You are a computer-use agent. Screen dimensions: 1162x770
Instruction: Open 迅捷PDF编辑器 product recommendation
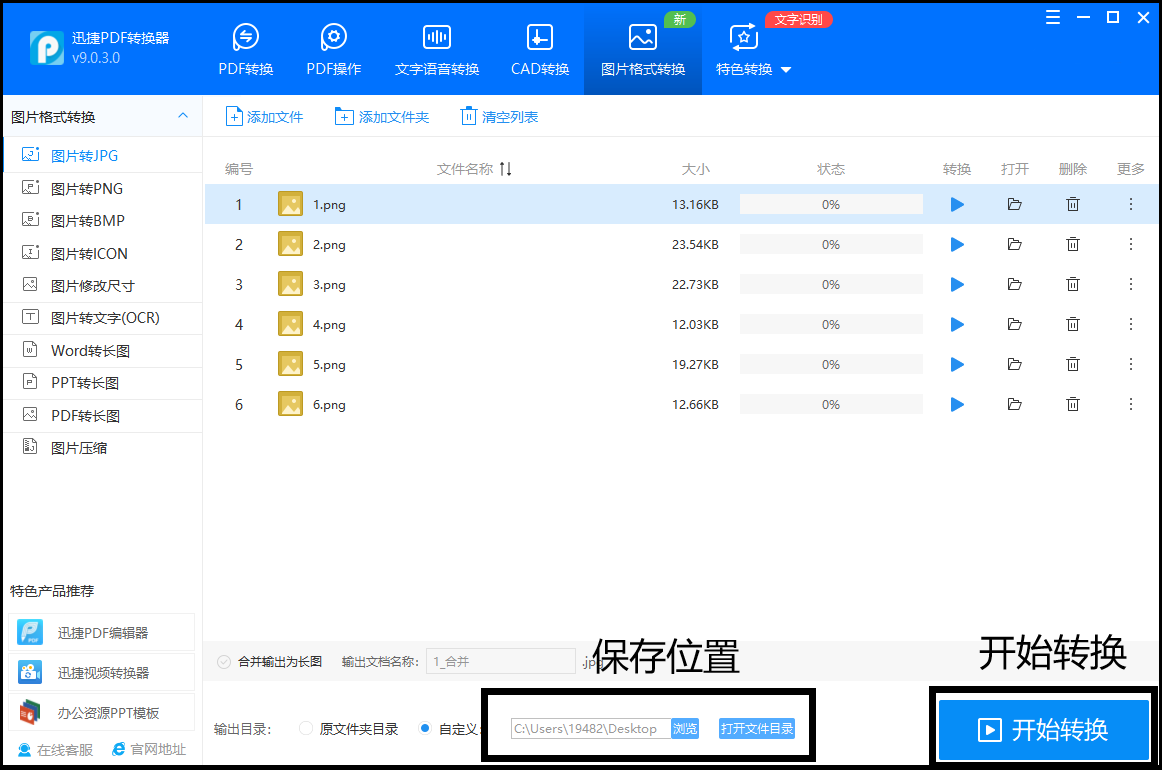click(102, 633)
